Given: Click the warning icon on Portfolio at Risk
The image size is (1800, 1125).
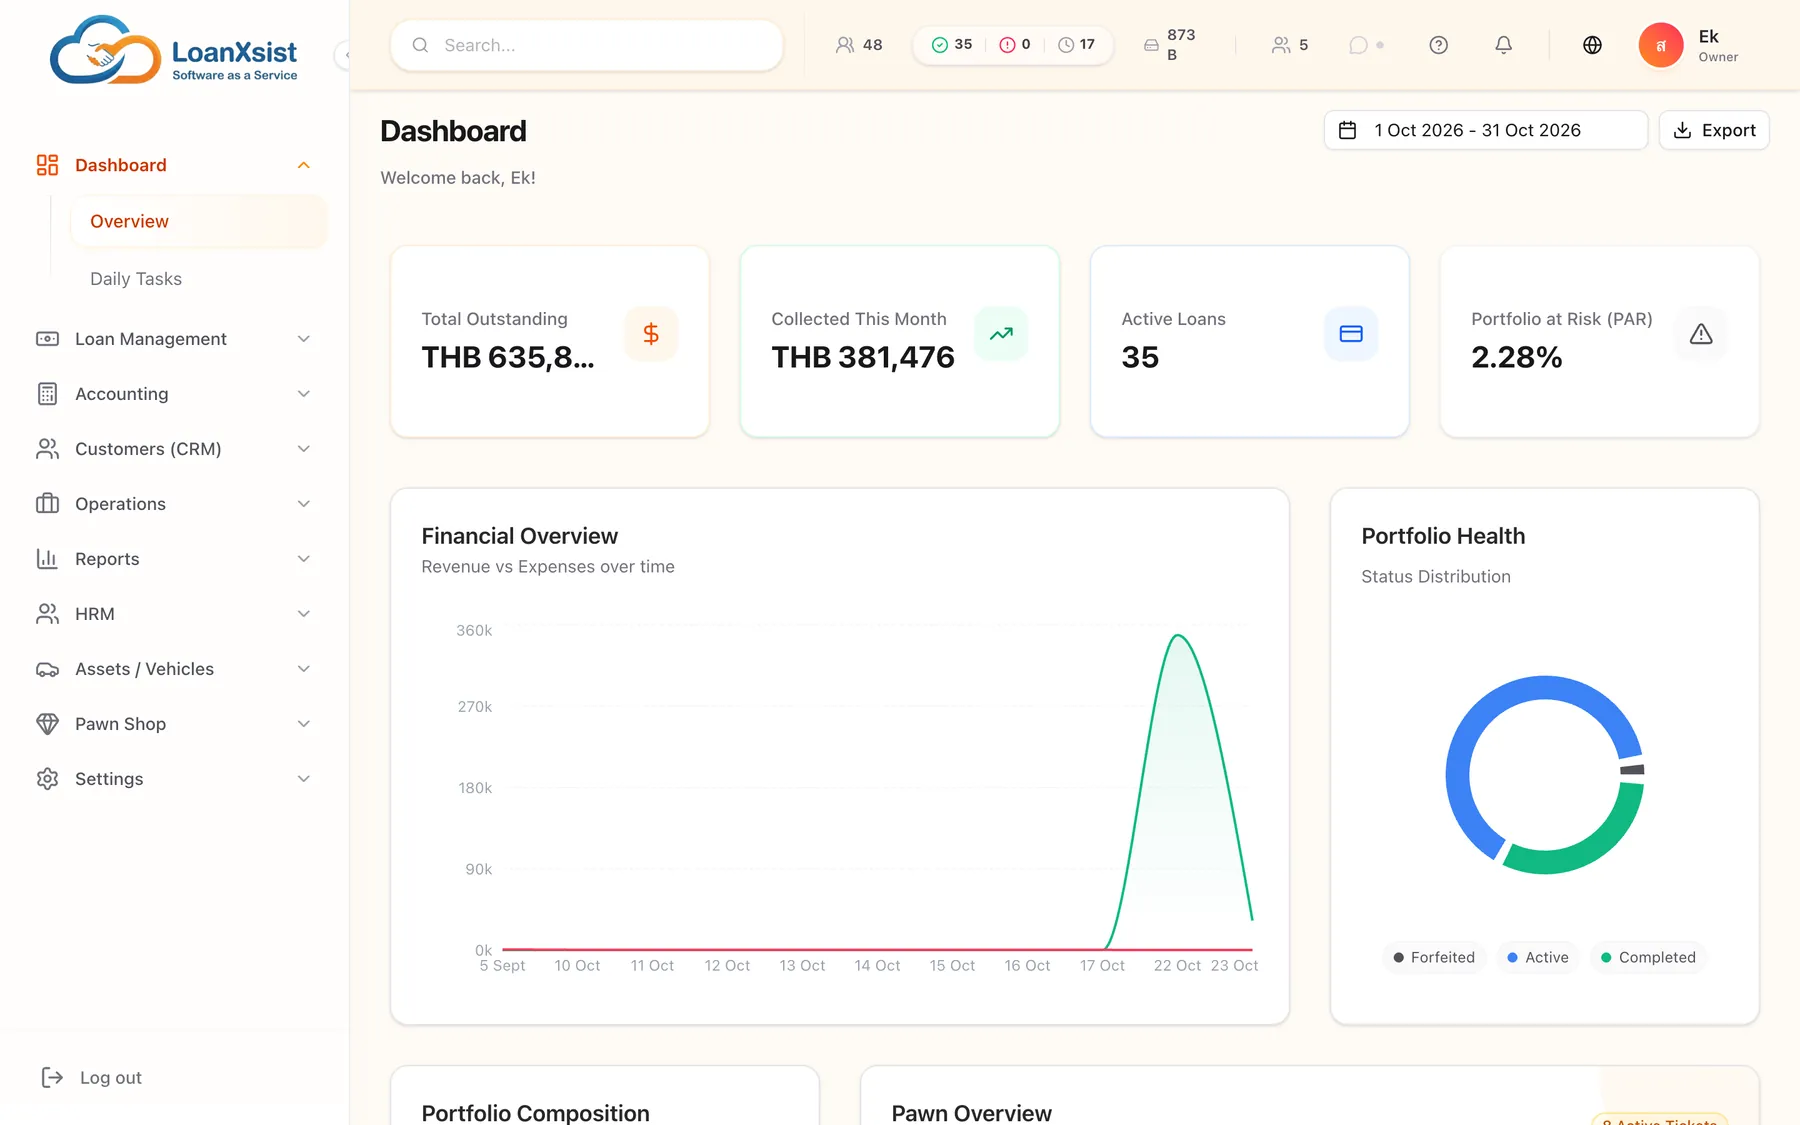Looking at the screenshot, I should click(1701, 334).
